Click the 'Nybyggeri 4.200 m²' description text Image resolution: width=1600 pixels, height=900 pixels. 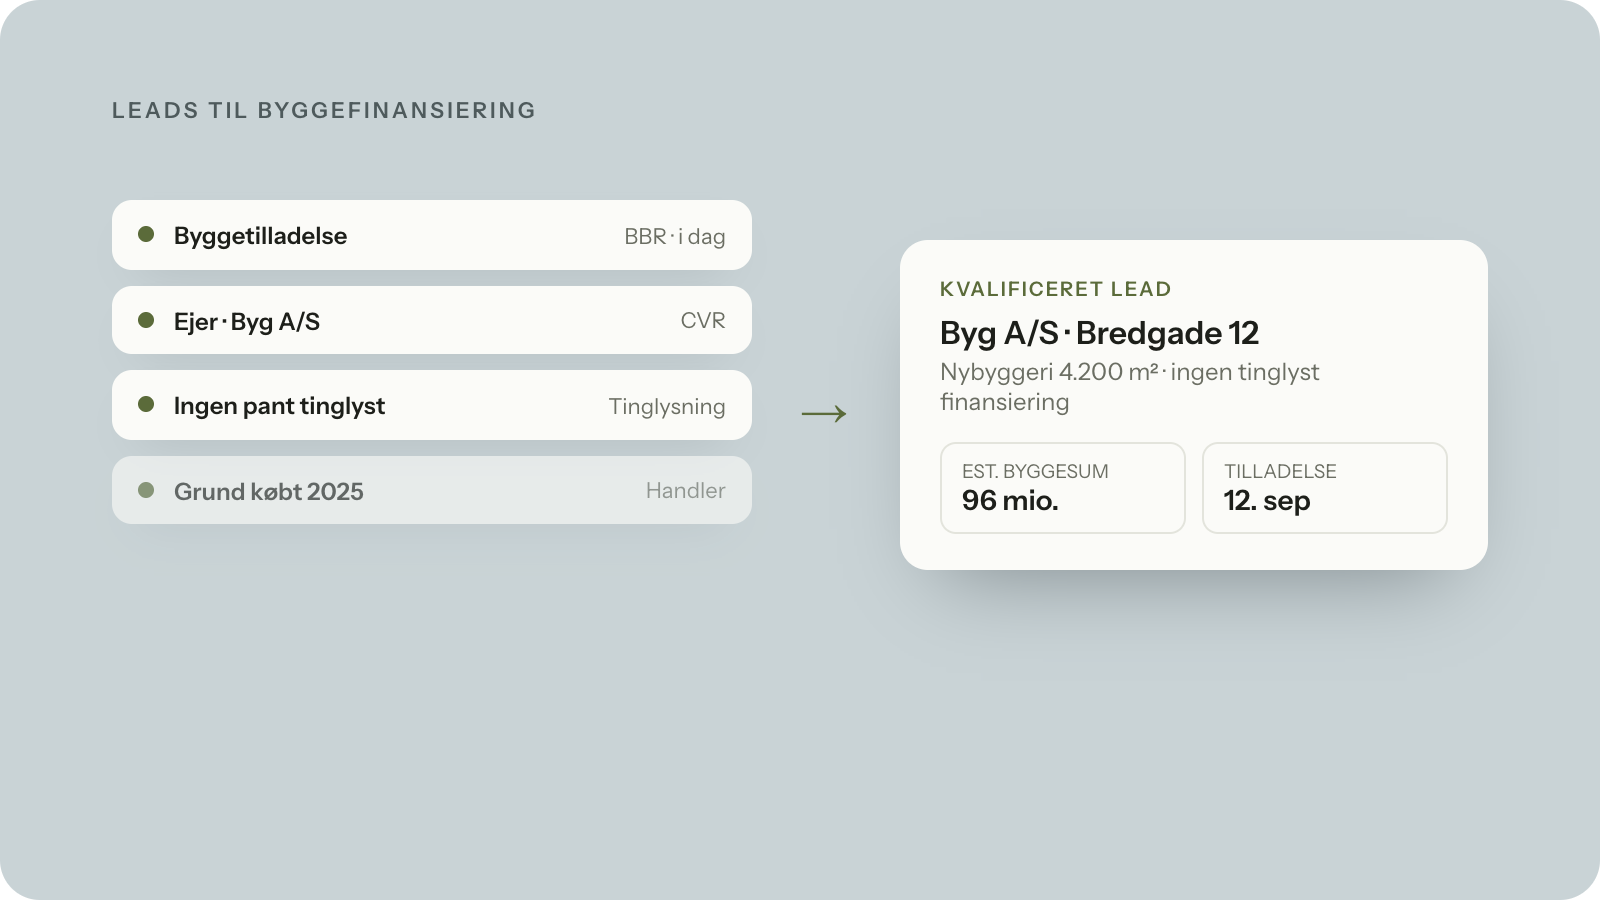click(x=1130, y=387)
